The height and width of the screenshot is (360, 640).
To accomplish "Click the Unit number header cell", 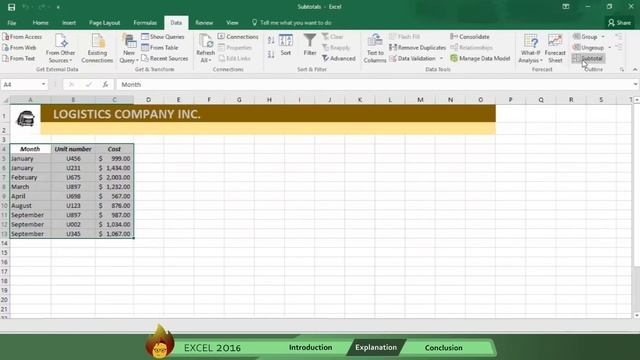I will click(x=73, y=149).
